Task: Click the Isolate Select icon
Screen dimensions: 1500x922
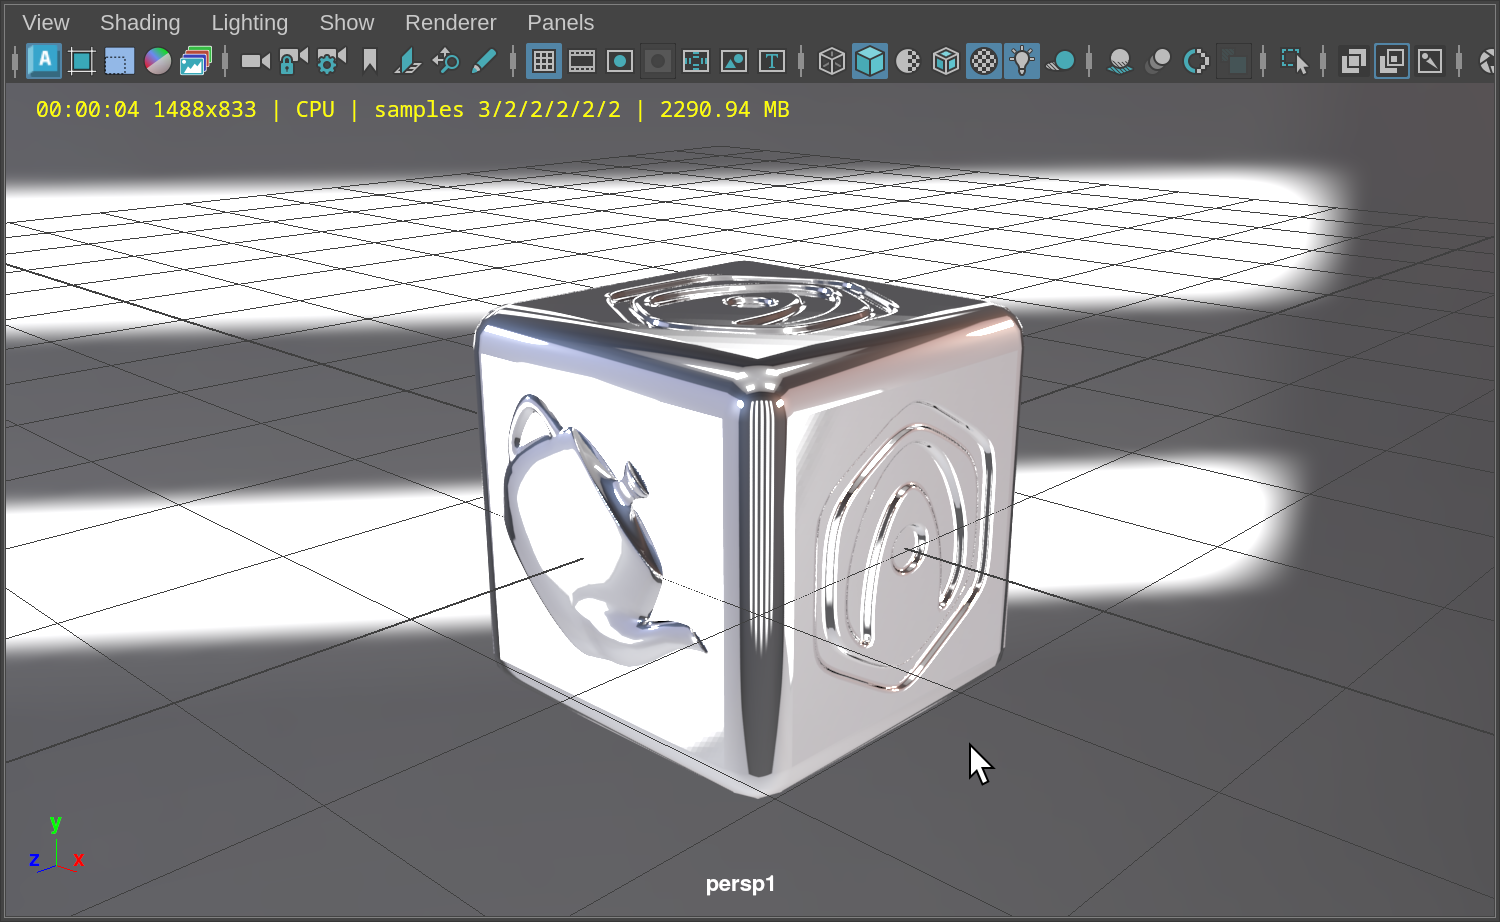Action: [1294, 61]
